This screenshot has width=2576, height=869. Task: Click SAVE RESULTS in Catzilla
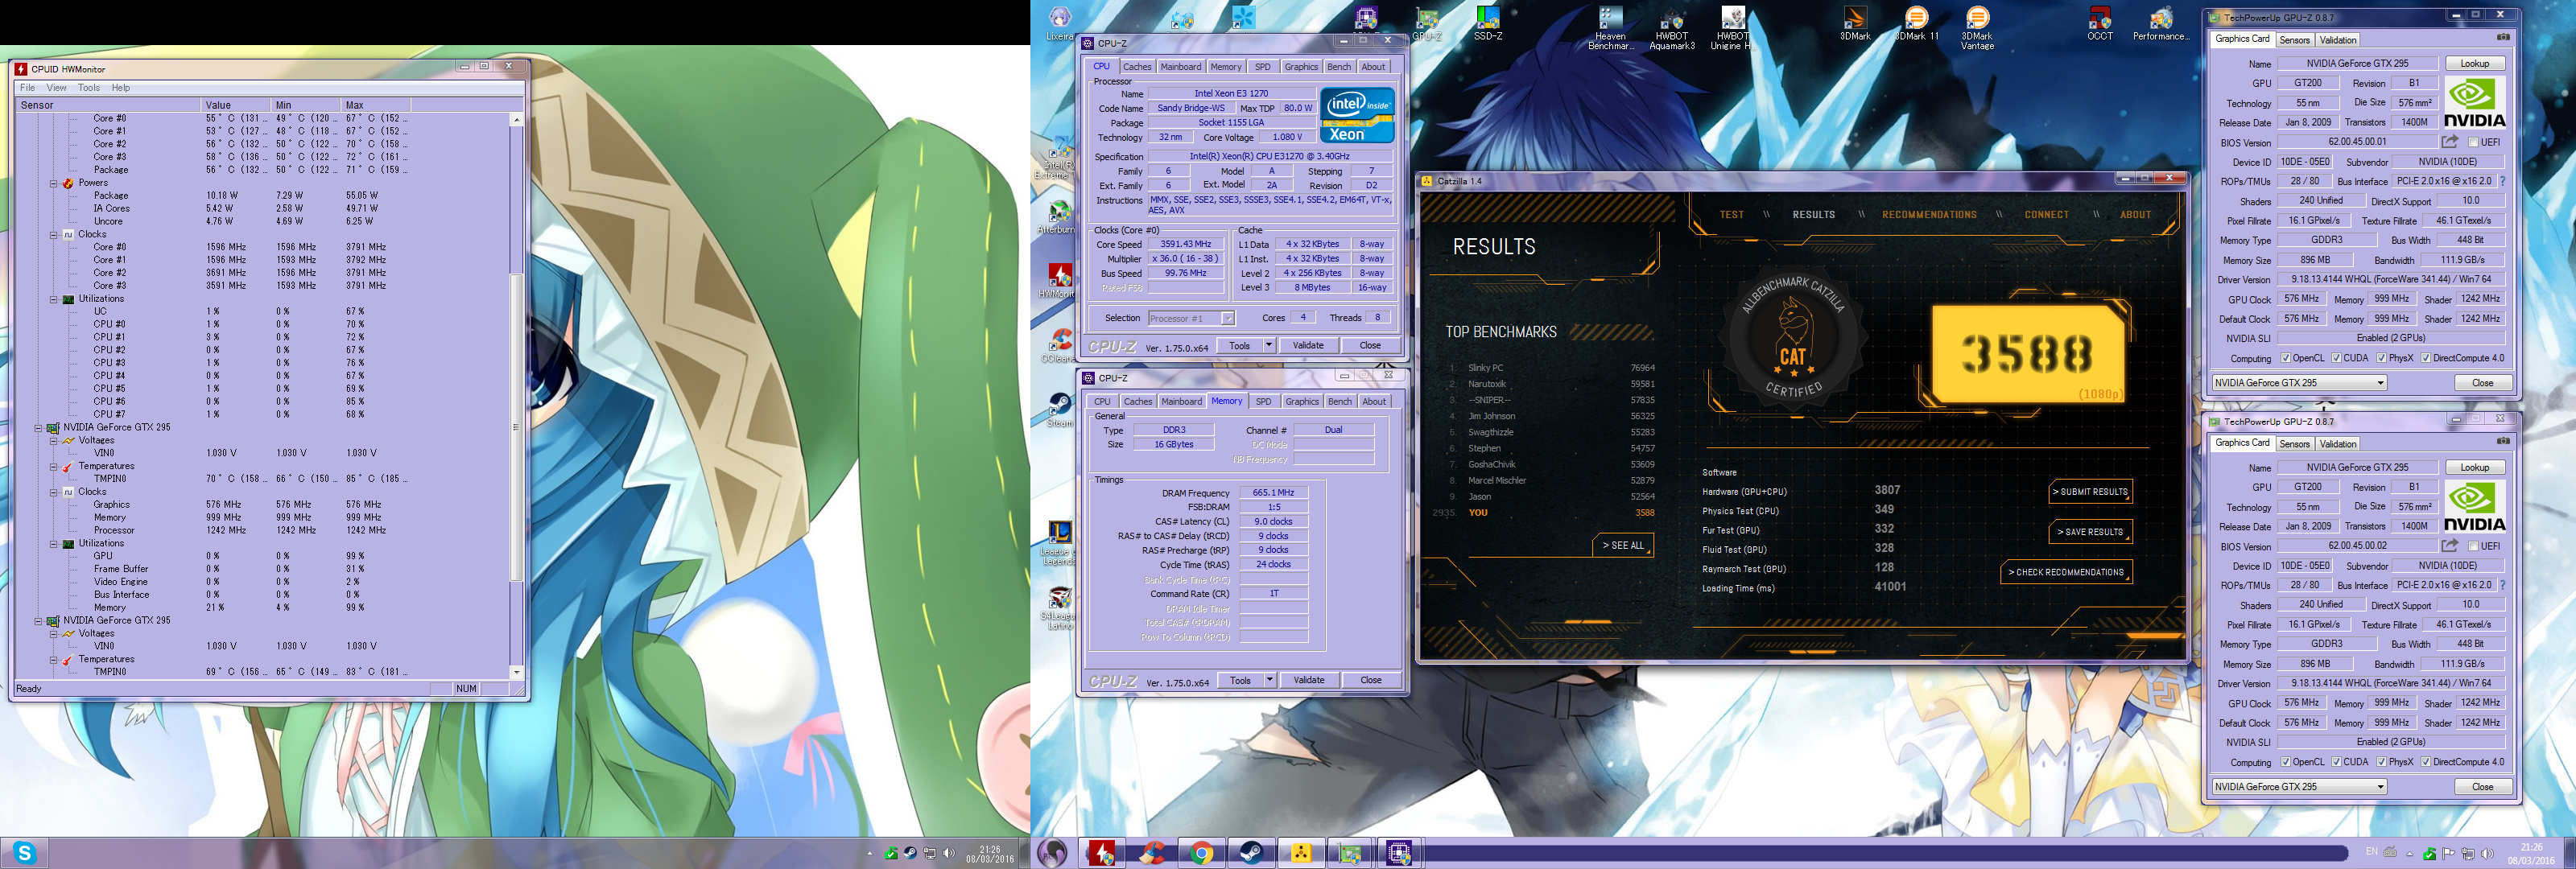click(2090, 532)
